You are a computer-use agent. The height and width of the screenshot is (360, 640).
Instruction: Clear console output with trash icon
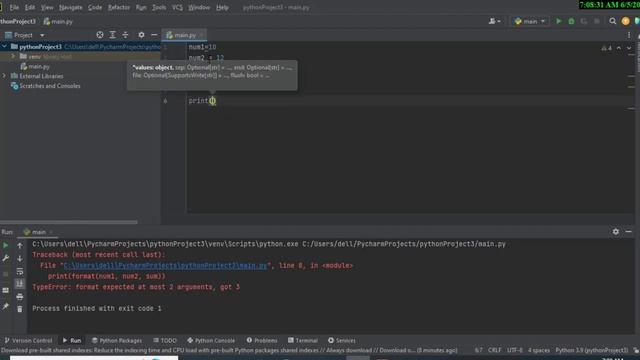(20, 309)
